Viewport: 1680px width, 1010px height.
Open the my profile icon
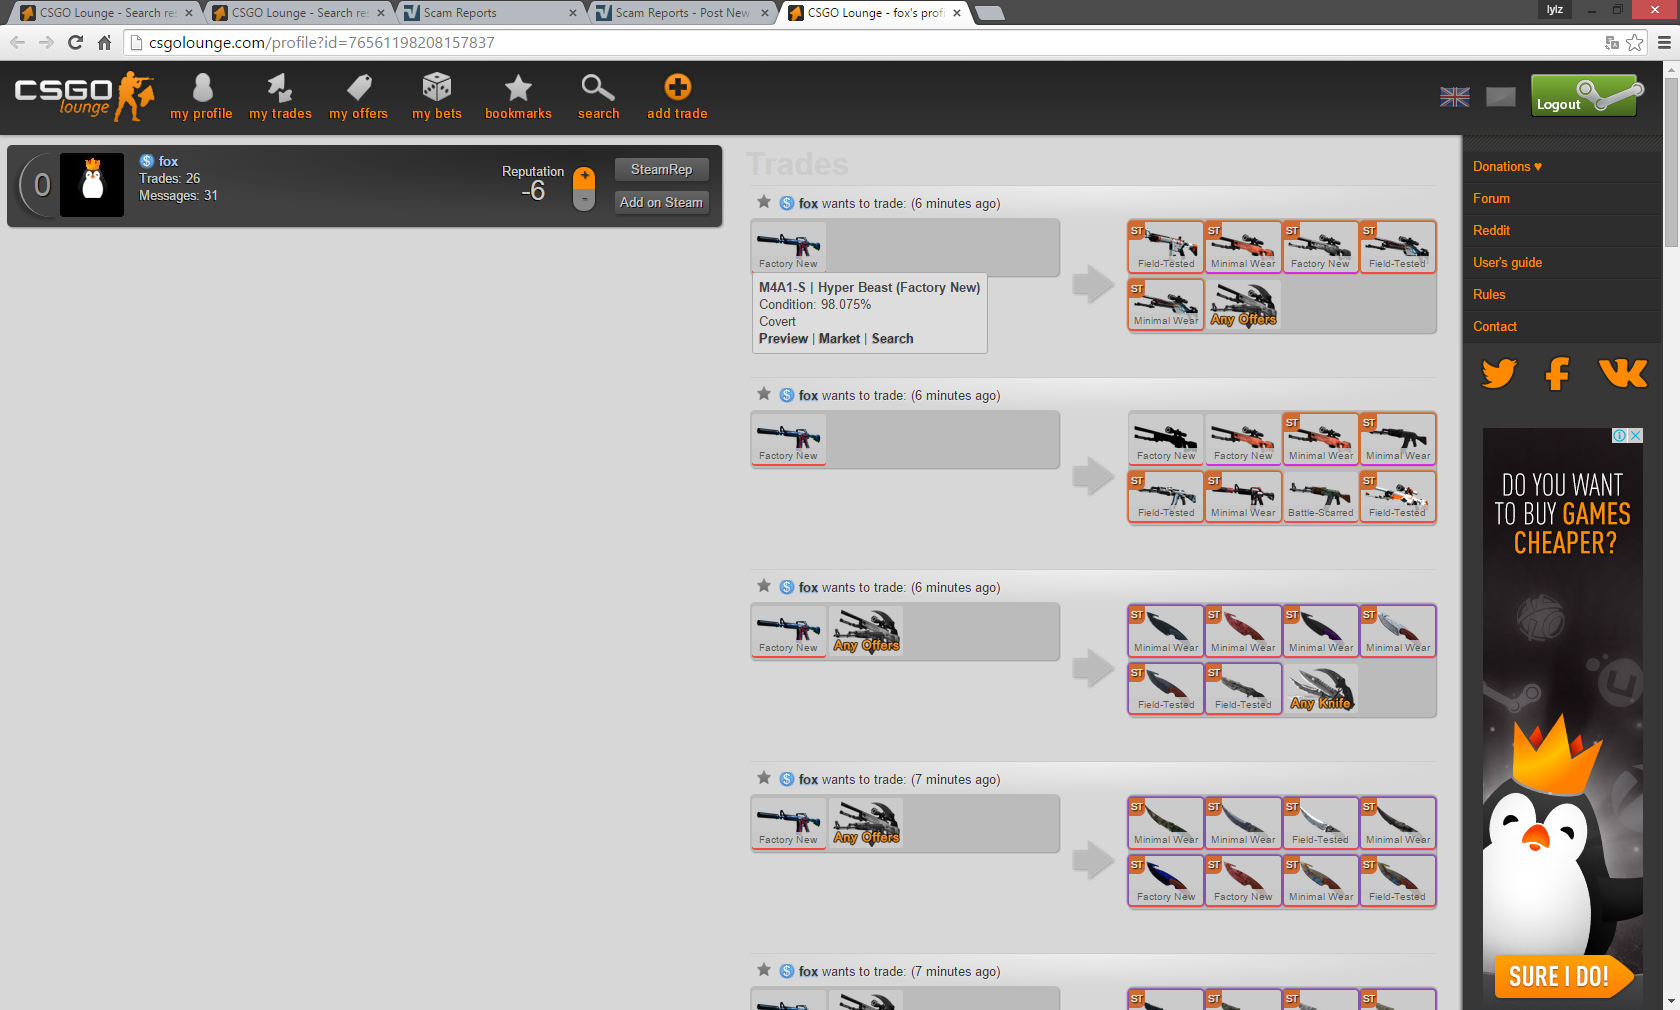(x=202, y=89)
